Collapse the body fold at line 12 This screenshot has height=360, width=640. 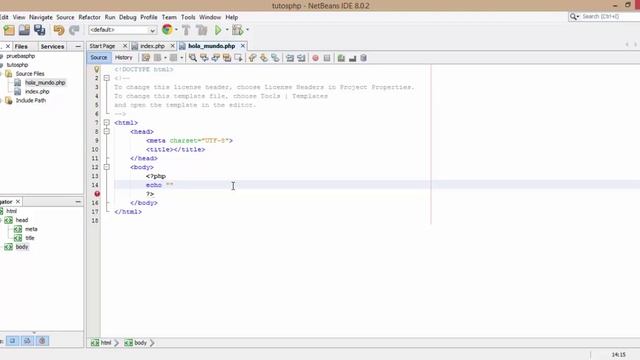pos(107,167)
